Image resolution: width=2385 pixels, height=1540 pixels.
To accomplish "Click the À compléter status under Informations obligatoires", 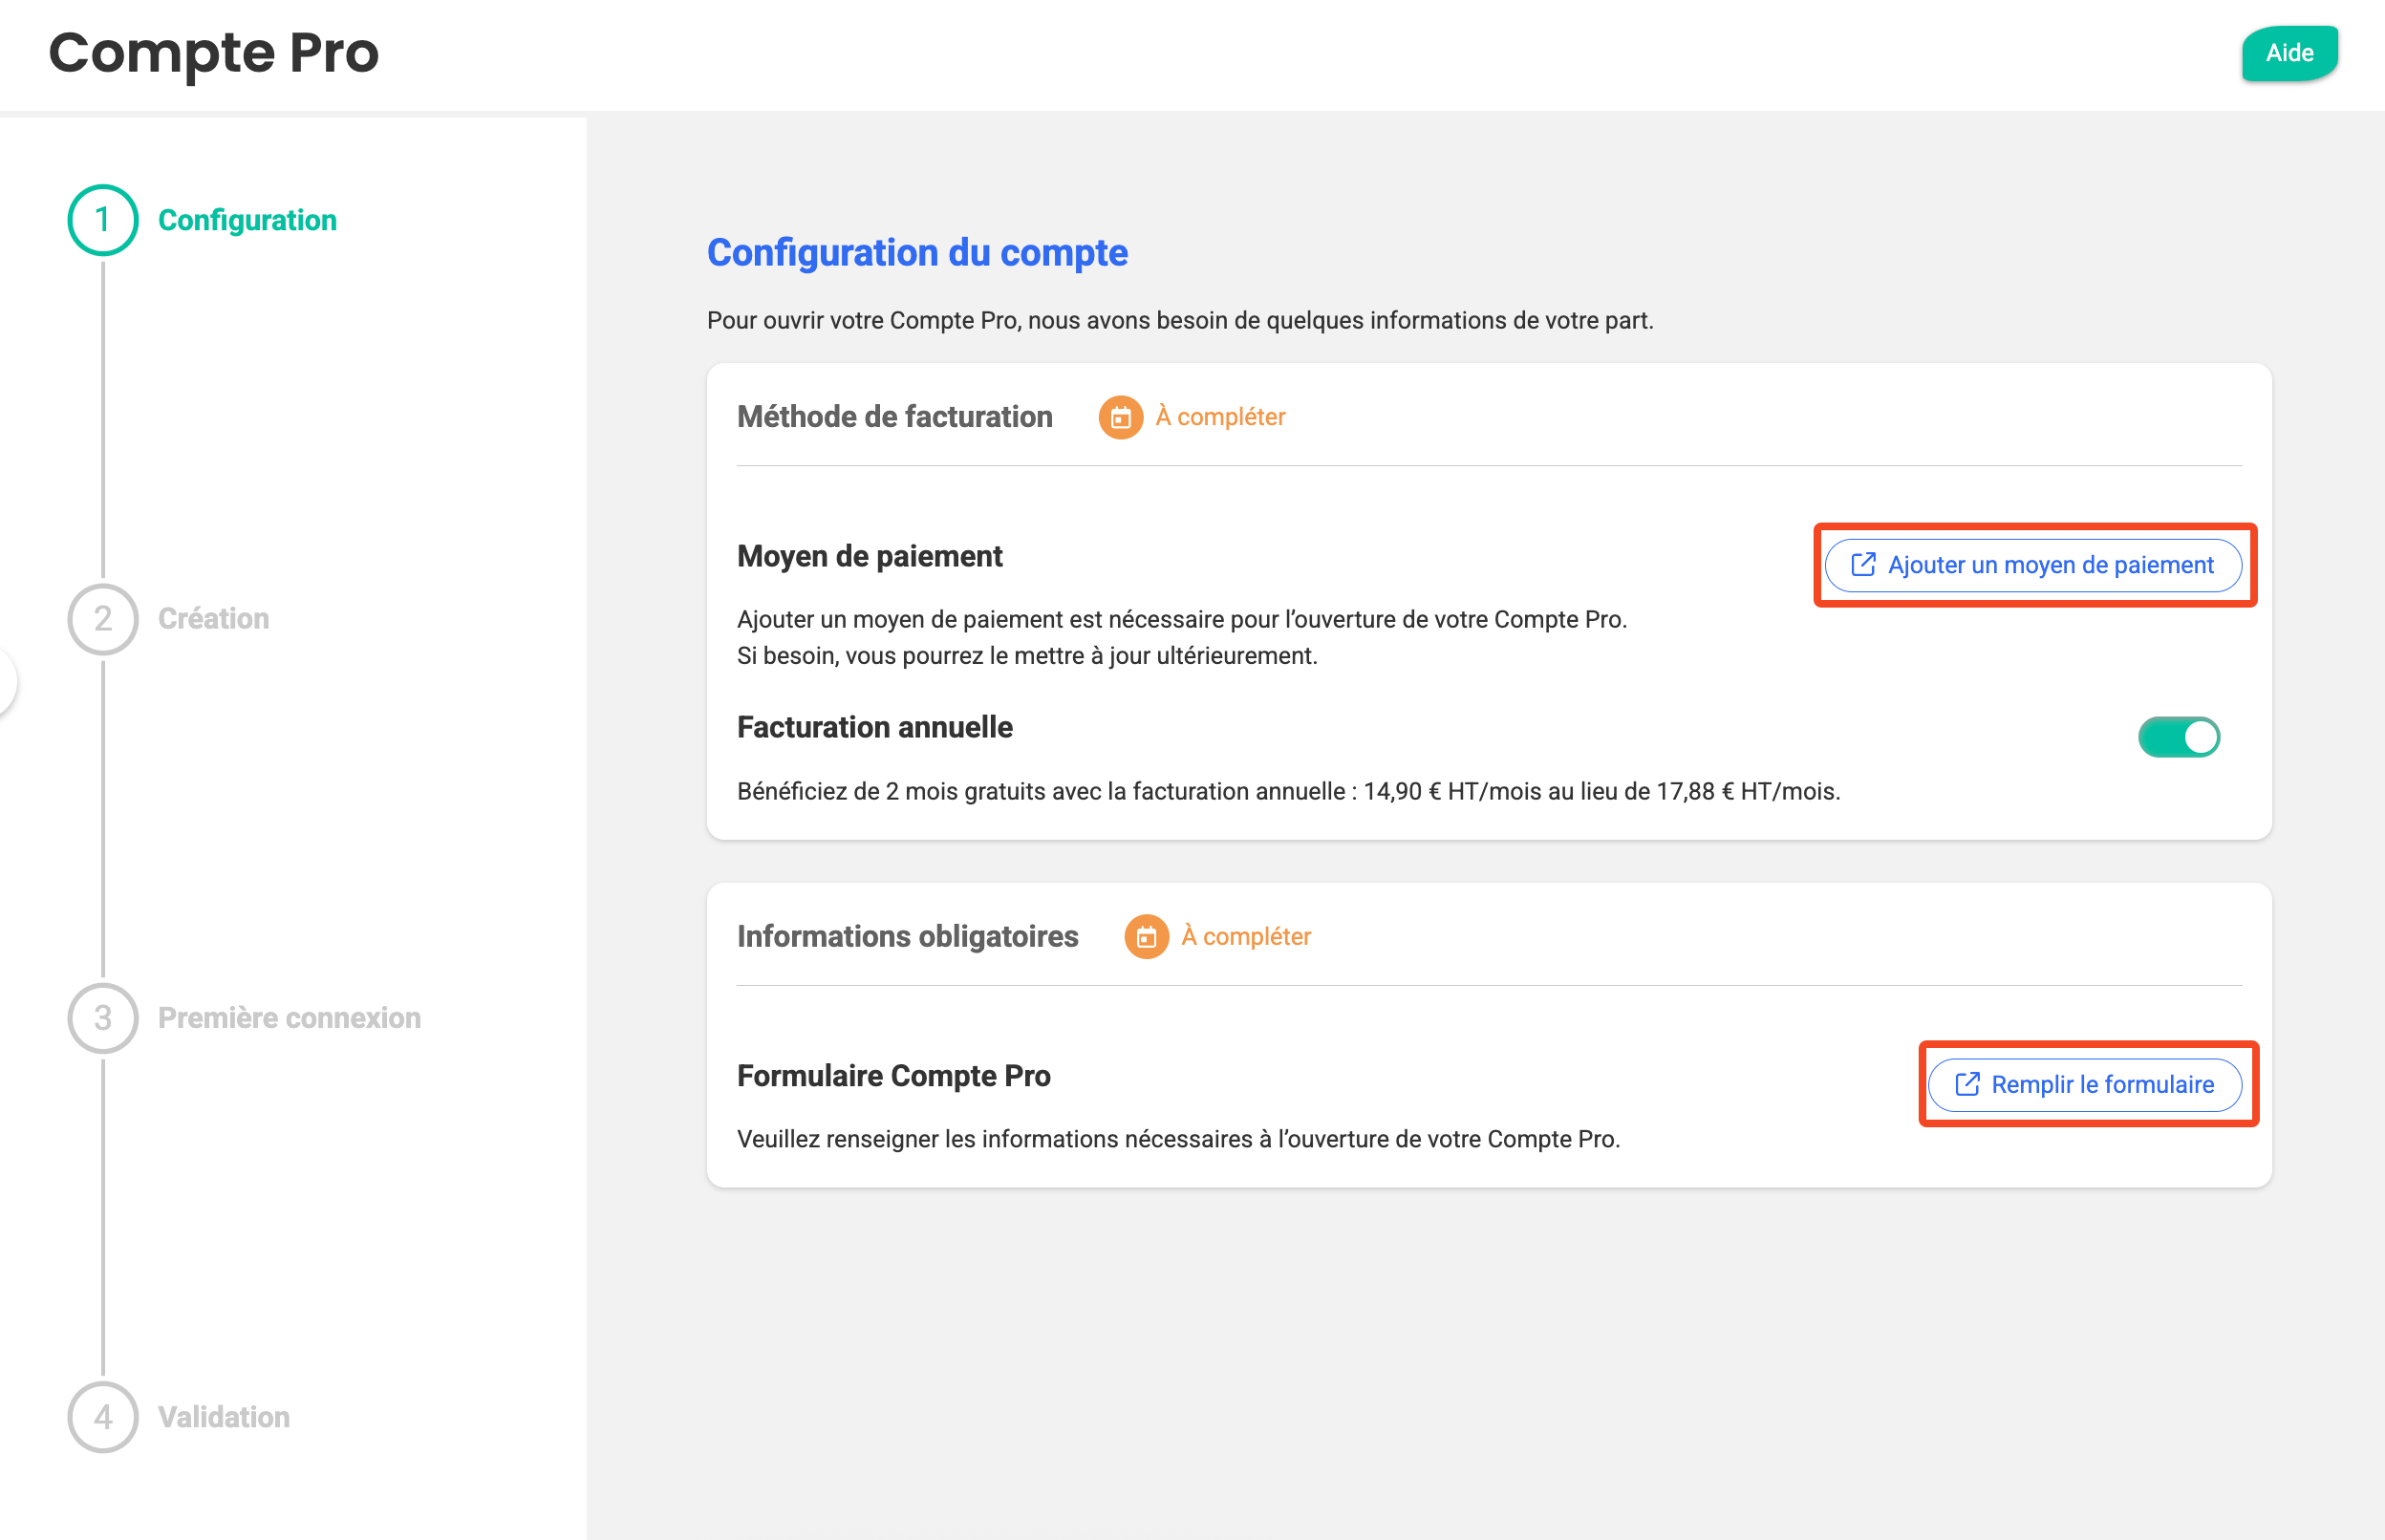I will 1246,937.
